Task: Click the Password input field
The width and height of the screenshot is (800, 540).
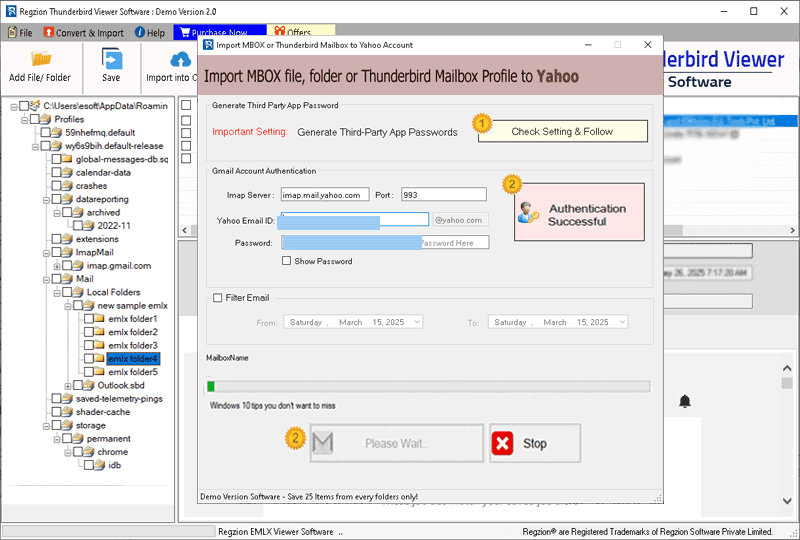Action: pyautogui.click(x=385, y=242)
